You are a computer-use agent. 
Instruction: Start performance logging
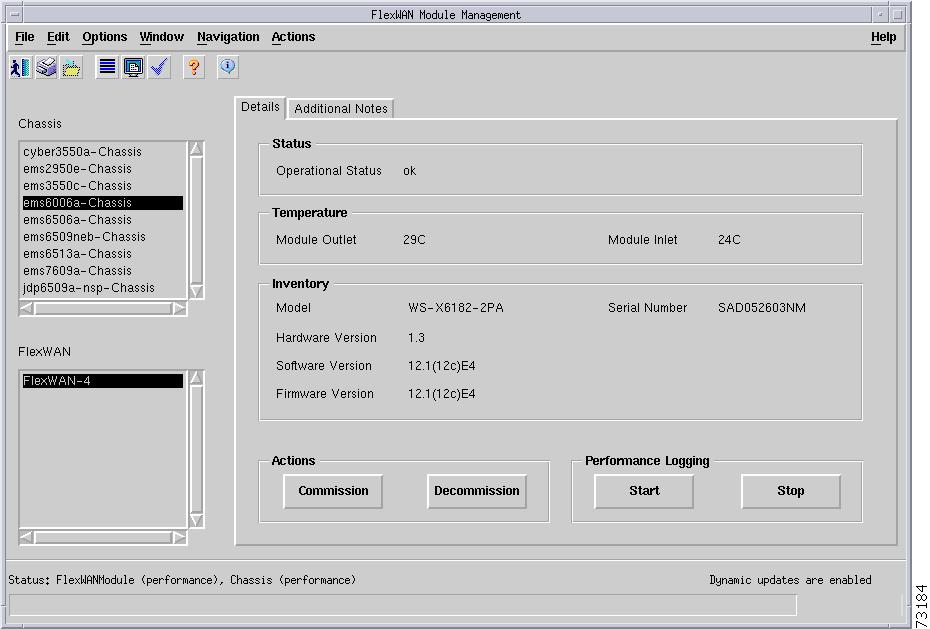click(x=644, y=491)
